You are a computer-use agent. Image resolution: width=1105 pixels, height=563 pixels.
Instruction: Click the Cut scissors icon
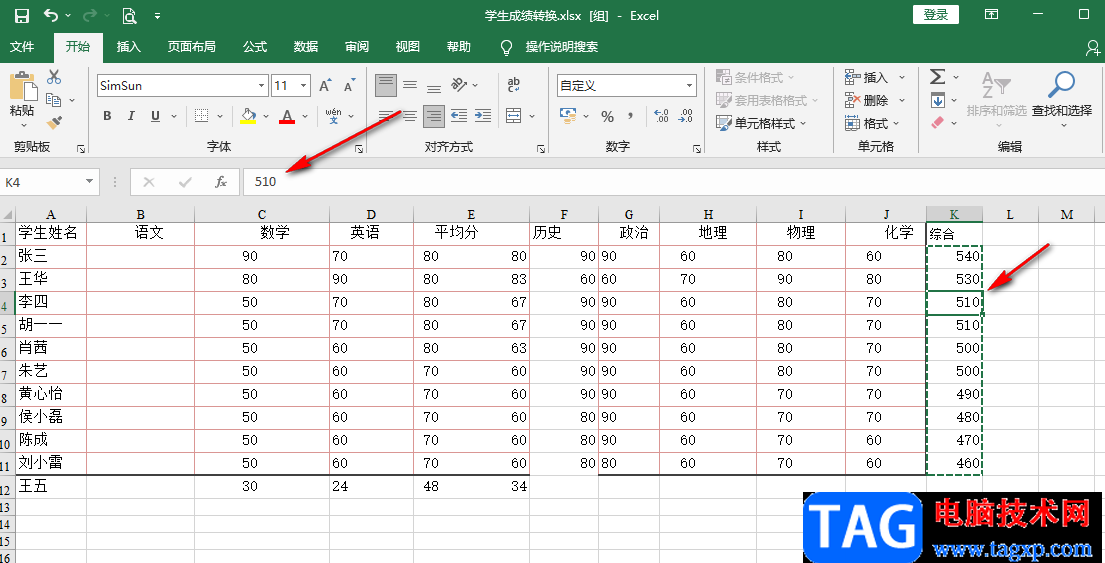coord(54,77)
